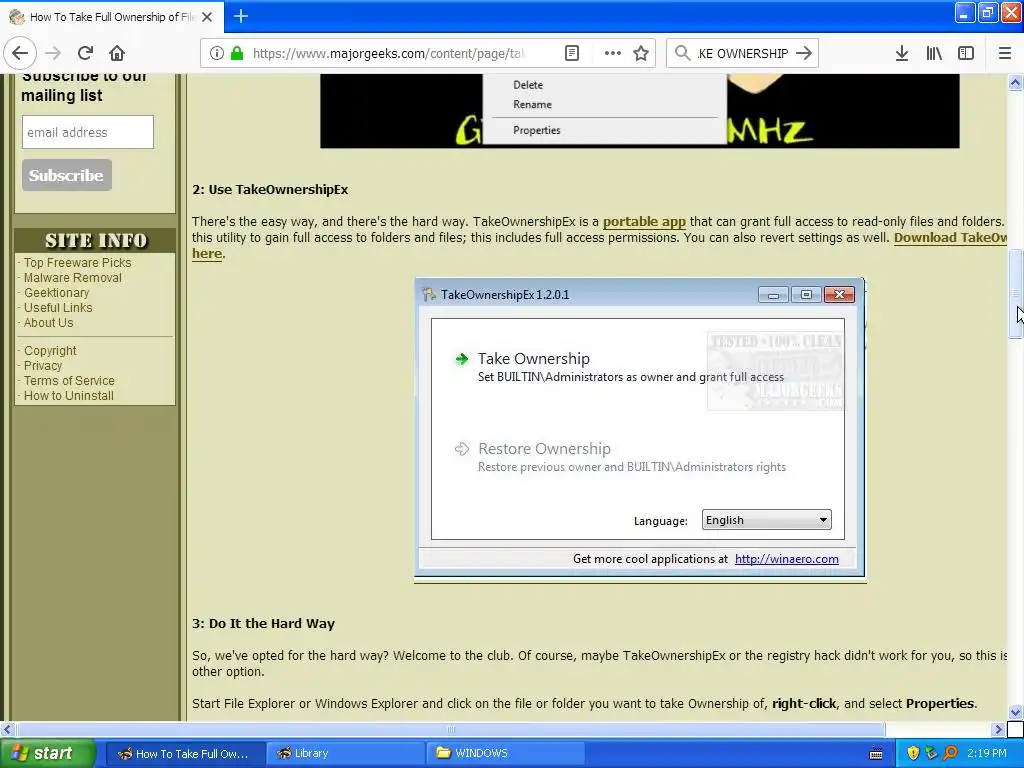Open Useful Links in Site Info

click(57, 308)
